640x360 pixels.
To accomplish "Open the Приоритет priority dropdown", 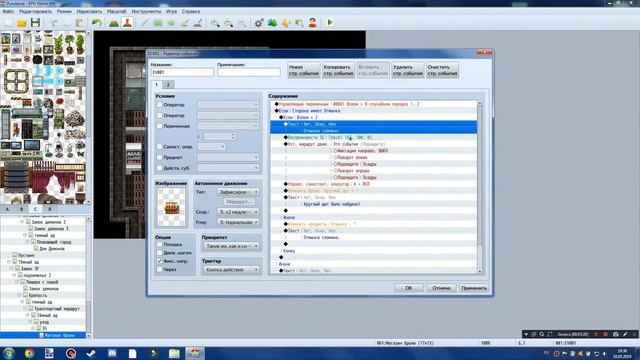I will click(x=231, y=246).
